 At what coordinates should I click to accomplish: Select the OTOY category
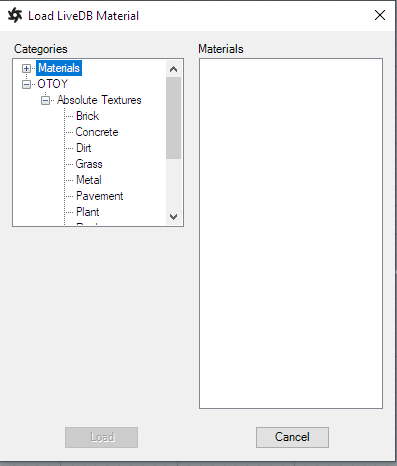coord(53,84)
